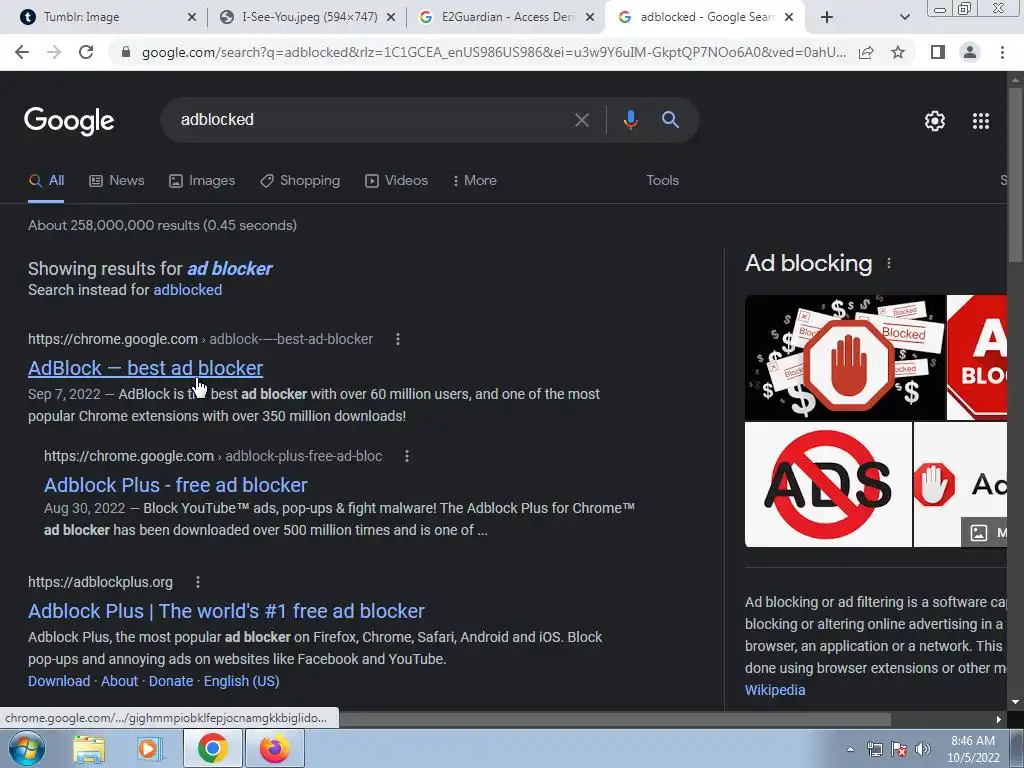This screenshot has width=1024, height=768.
Task: Click the browser back arrow
Action: point(22,52)
